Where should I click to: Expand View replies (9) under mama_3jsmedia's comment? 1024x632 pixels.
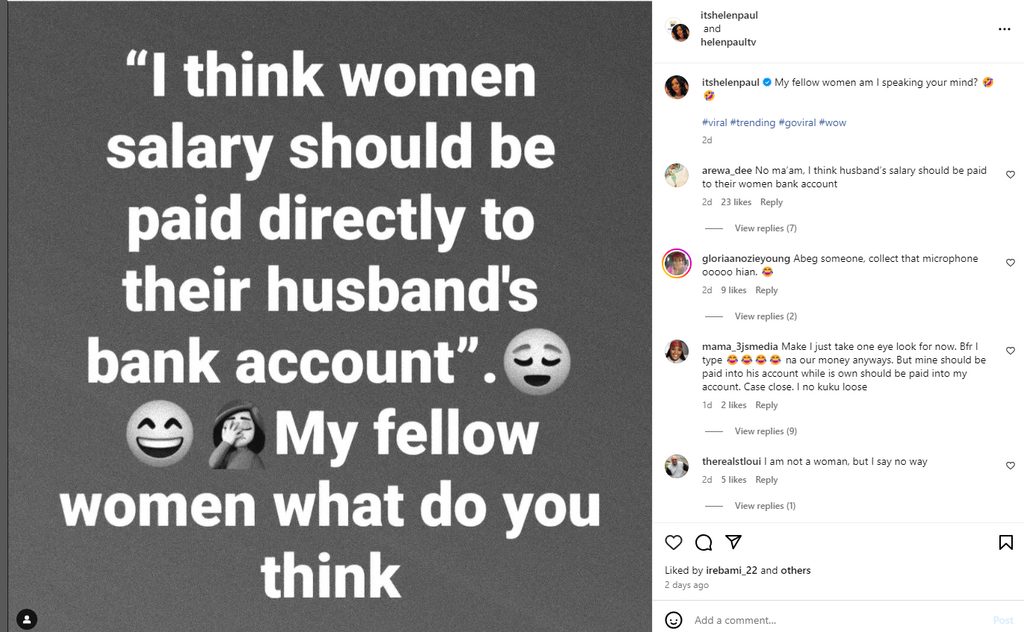[x=765, y=430]
